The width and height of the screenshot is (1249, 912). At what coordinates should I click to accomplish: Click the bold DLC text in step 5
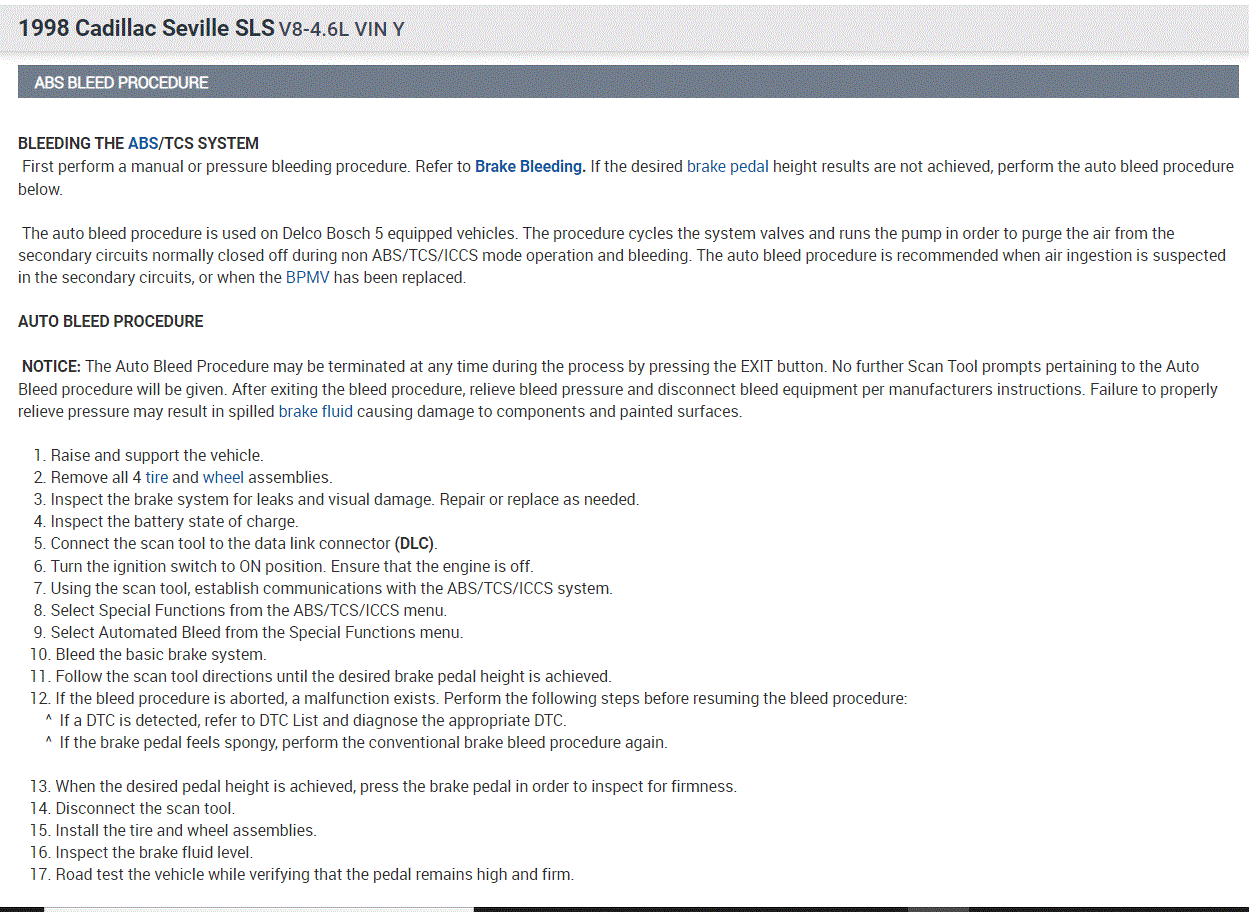click(415, 543)
